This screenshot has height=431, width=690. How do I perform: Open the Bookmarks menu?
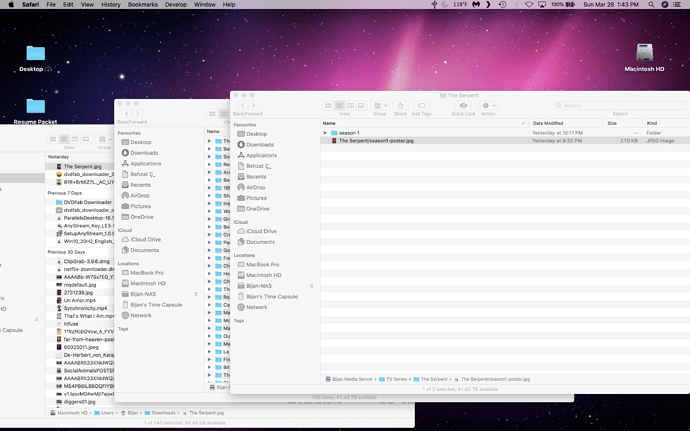pyautogui.click(x=143, y=4)
